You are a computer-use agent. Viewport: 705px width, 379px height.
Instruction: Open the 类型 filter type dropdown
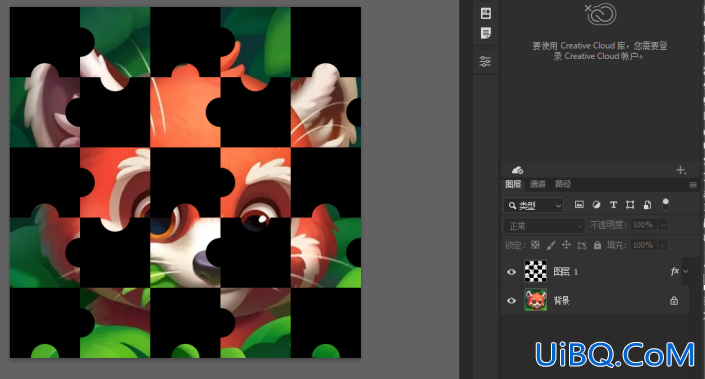coord(534,205)
